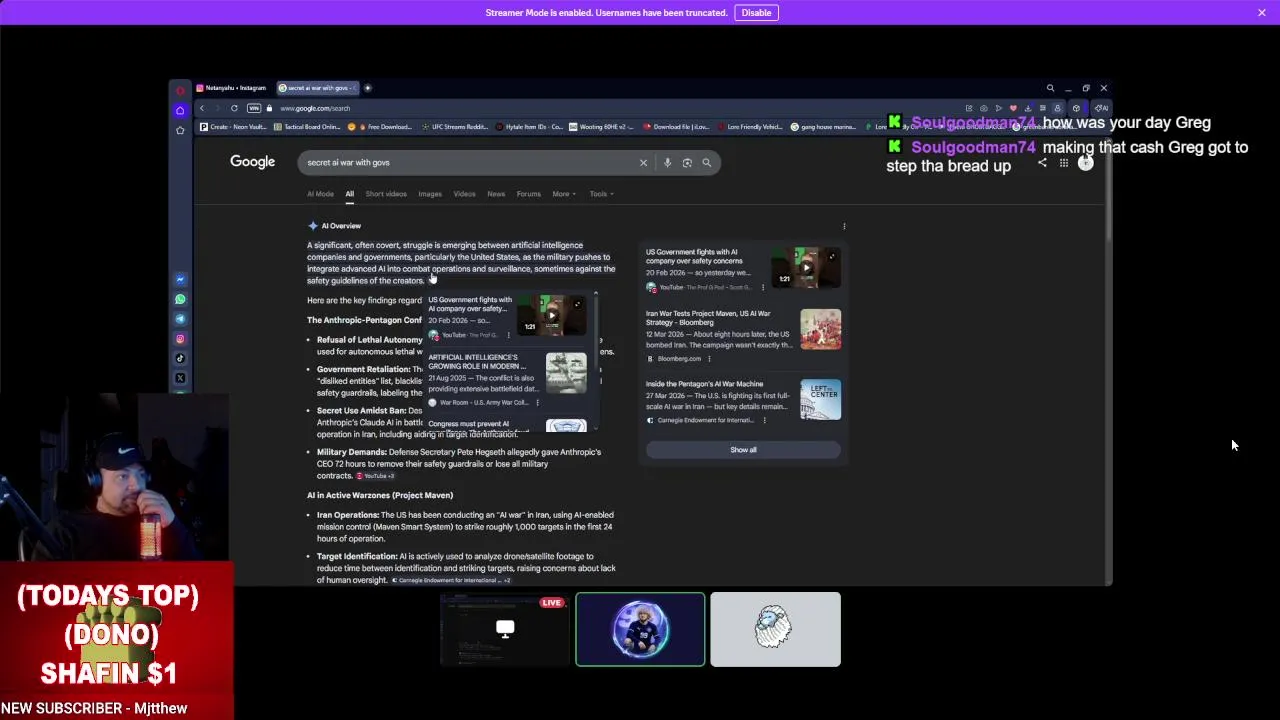Expand the More dropdown in search tabs

point(564,194)
